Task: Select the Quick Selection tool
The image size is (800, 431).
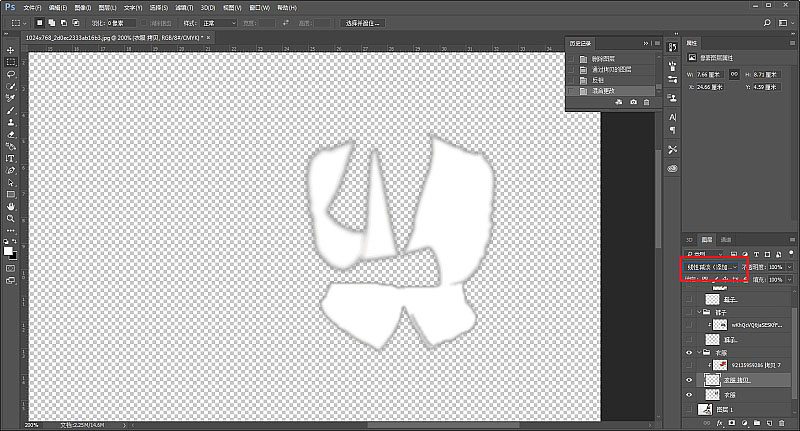Action: point(10,86)
